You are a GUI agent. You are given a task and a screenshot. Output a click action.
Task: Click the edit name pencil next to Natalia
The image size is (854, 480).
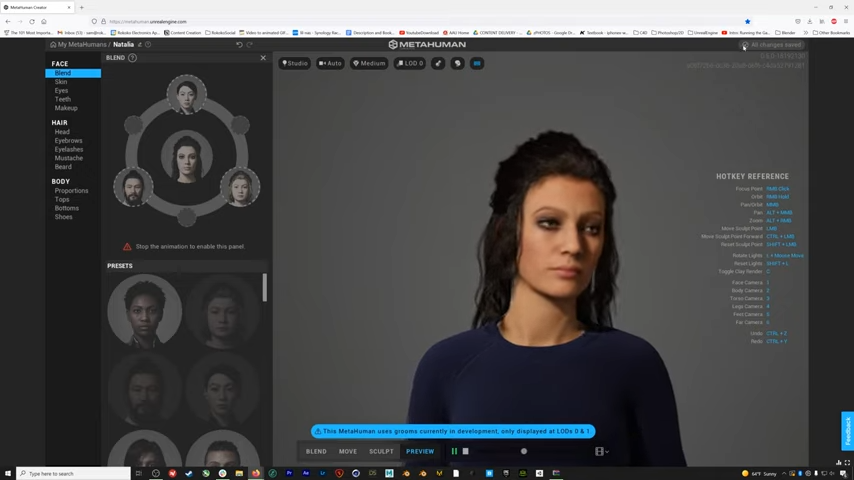coord(139,45)
